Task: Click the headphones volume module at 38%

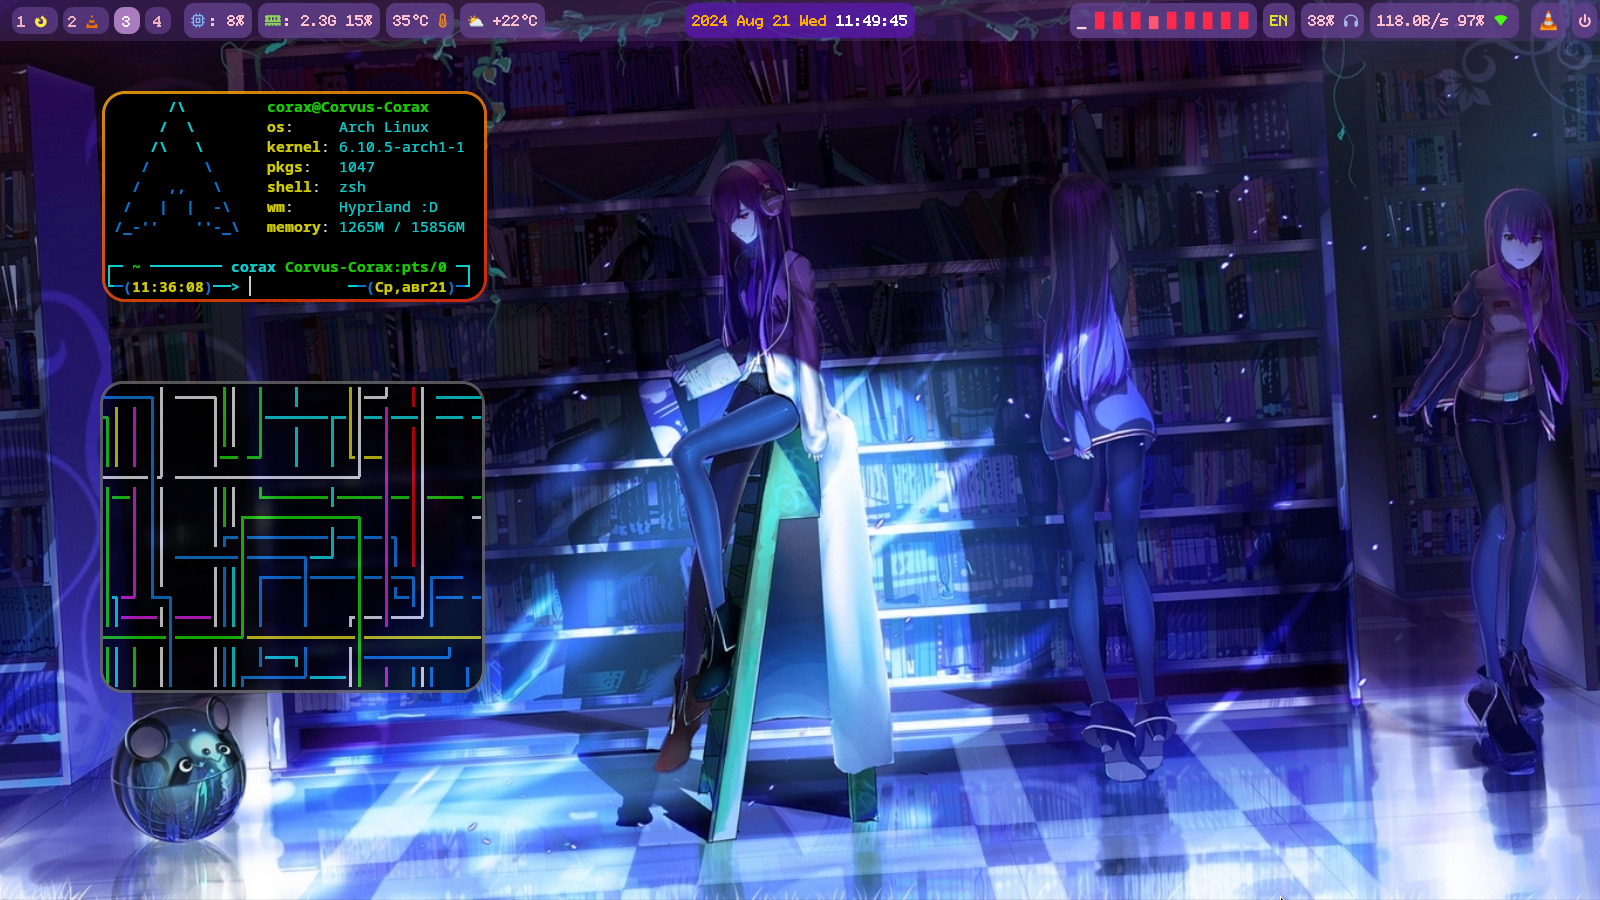Action: coord(1332,21)
